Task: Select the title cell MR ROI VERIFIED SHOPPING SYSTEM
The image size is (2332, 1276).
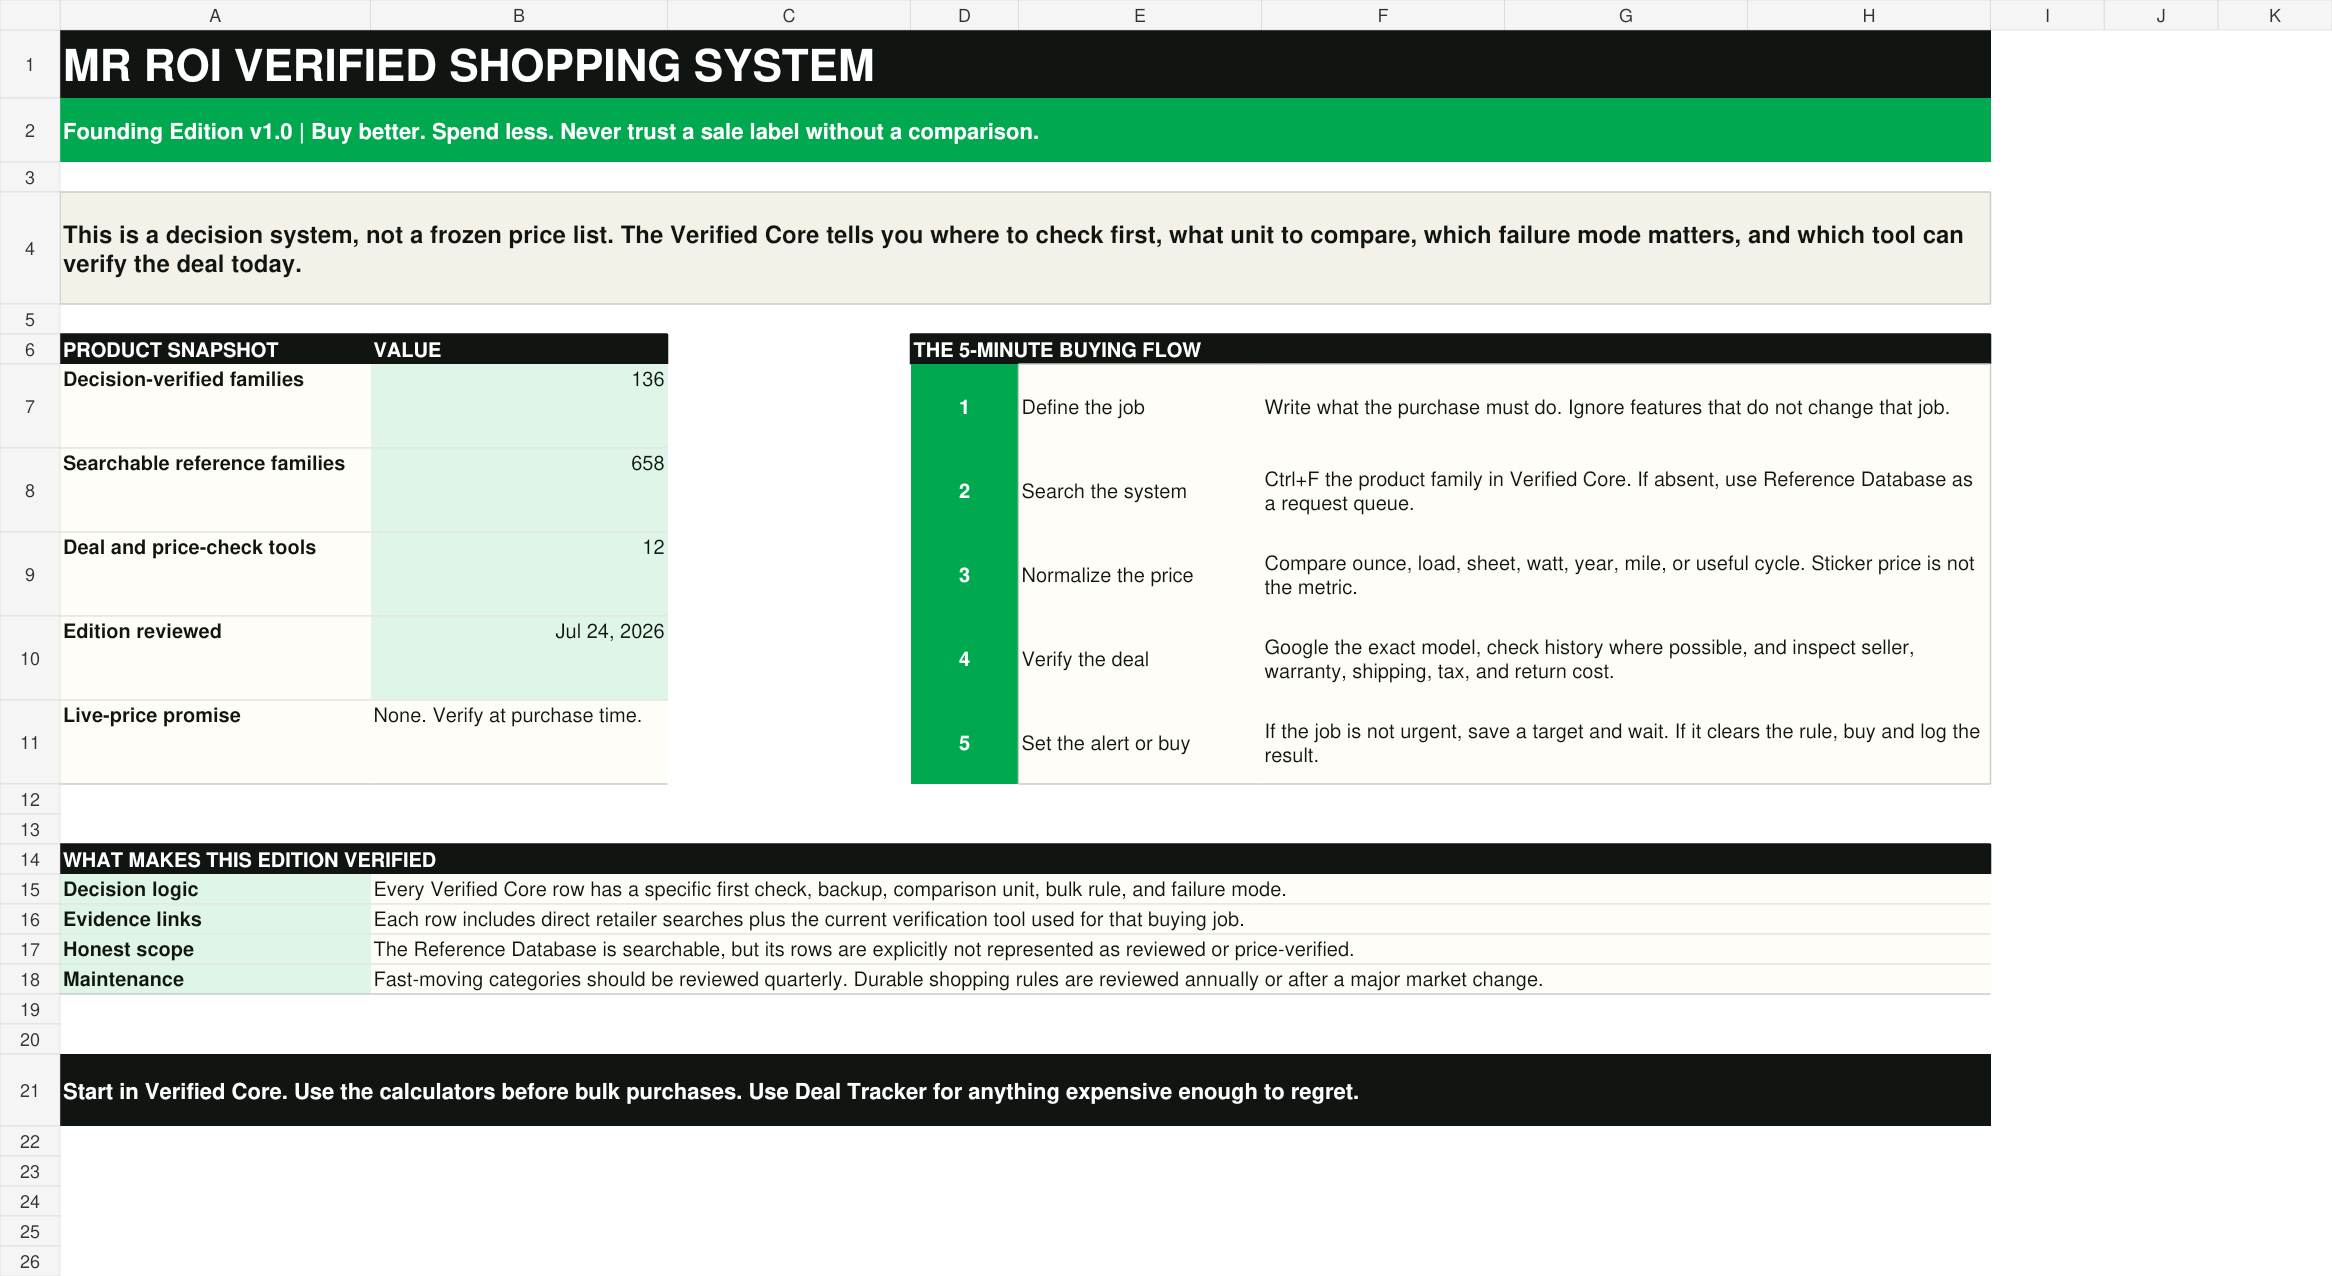Action: 1025,65
